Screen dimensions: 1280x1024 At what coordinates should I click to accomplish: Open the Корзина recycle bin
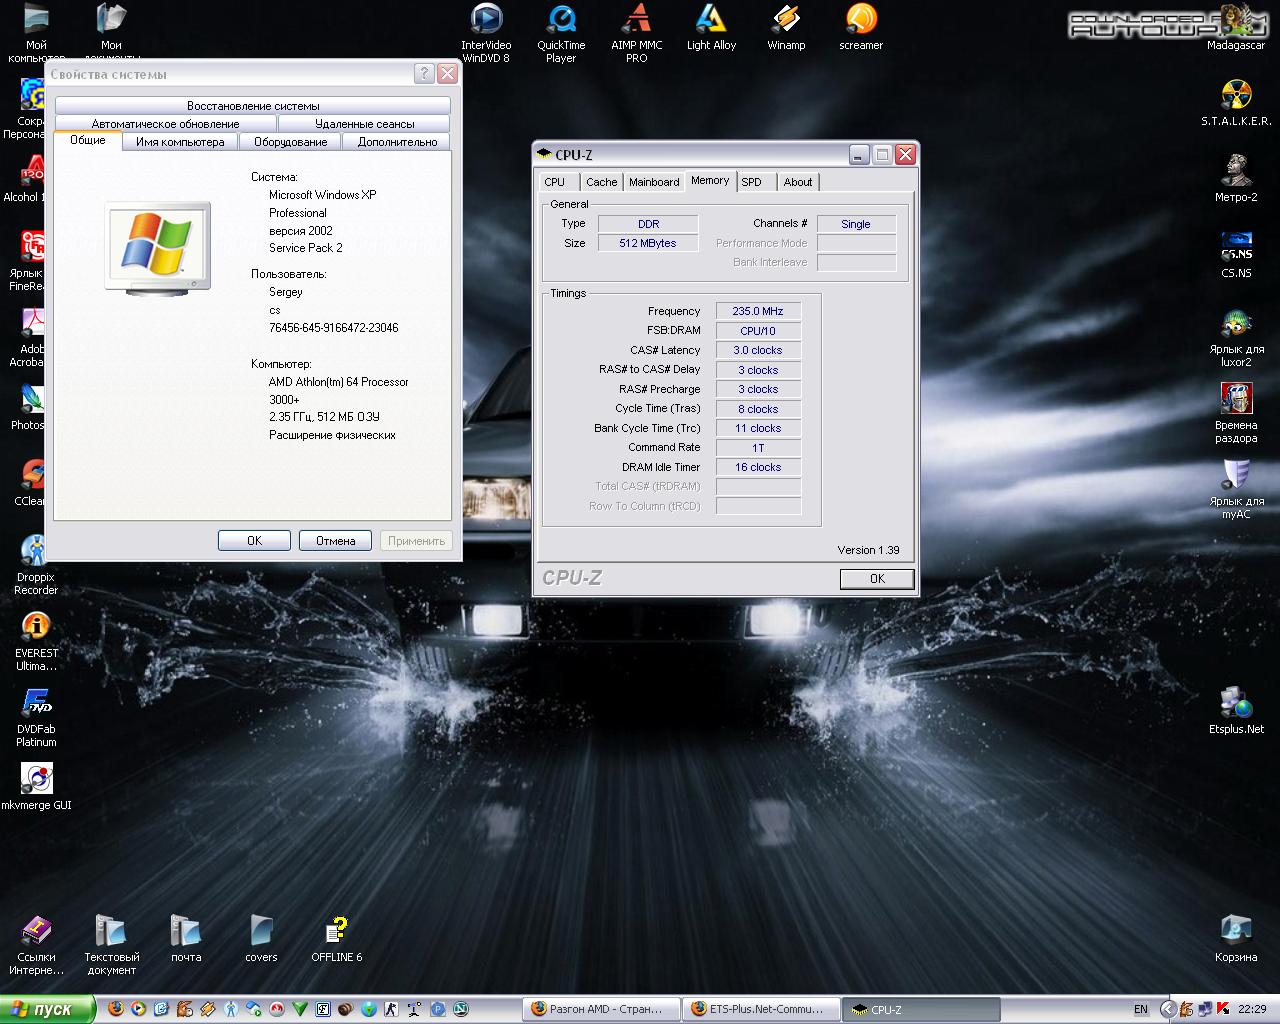pos(1236,930)
